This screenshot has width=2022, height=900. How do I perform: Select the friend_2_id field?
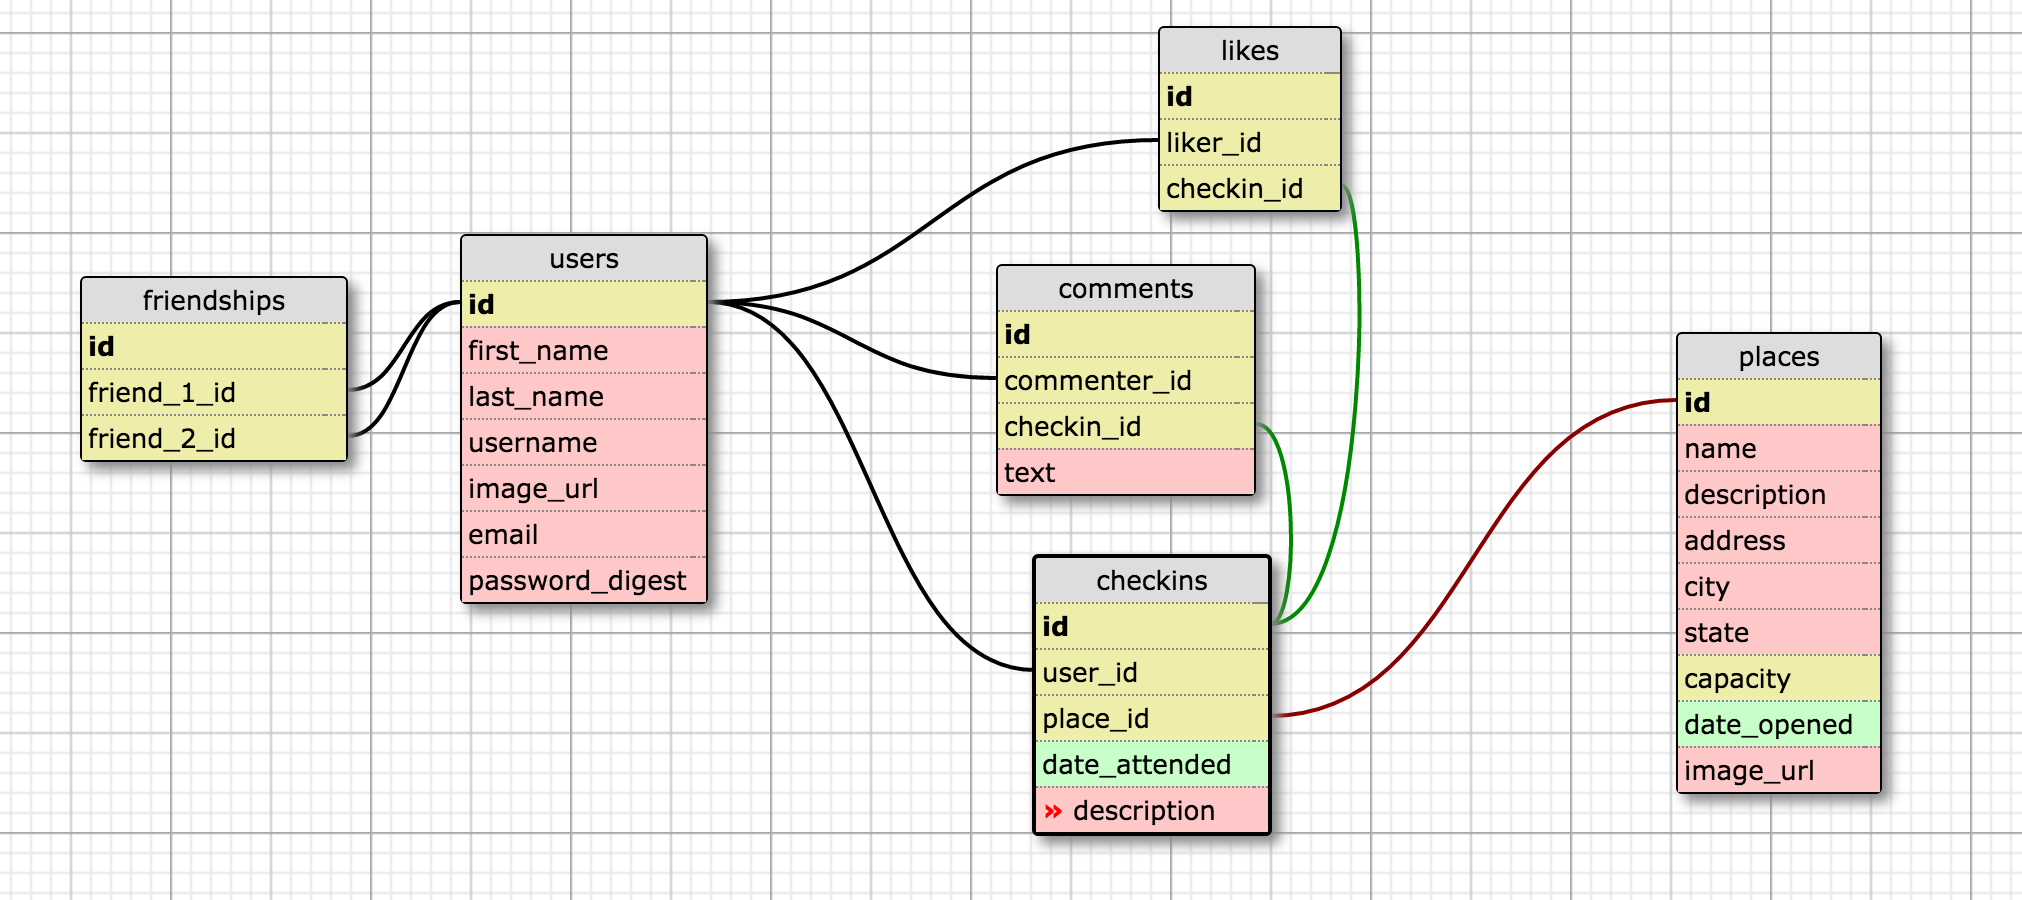click(214, 438)
